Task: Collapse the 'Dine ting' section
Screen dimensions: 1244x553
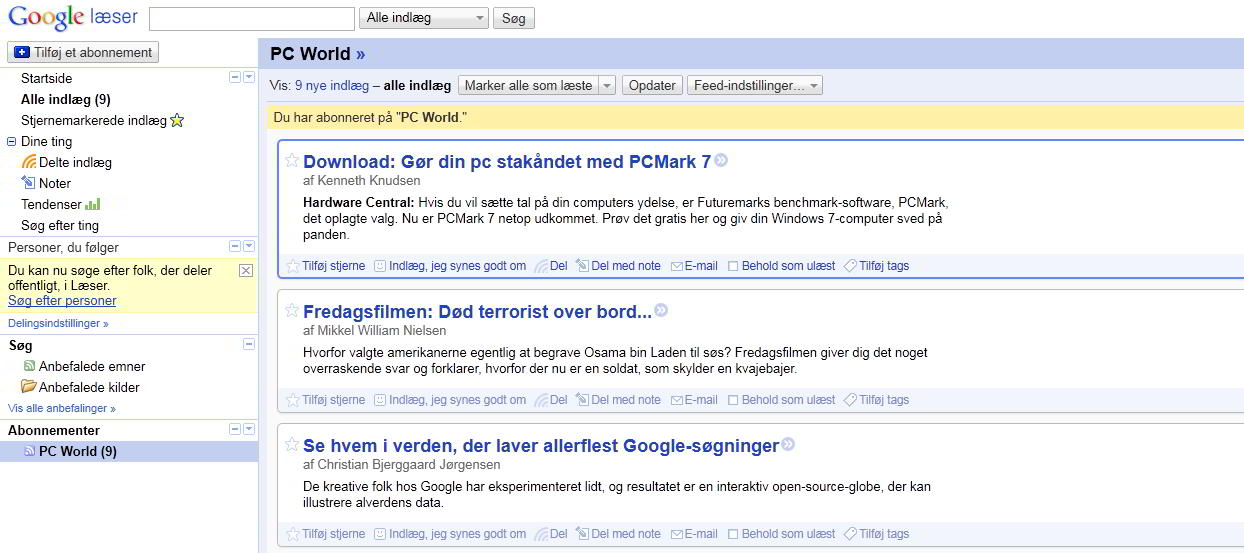Action: click(12, 142)
